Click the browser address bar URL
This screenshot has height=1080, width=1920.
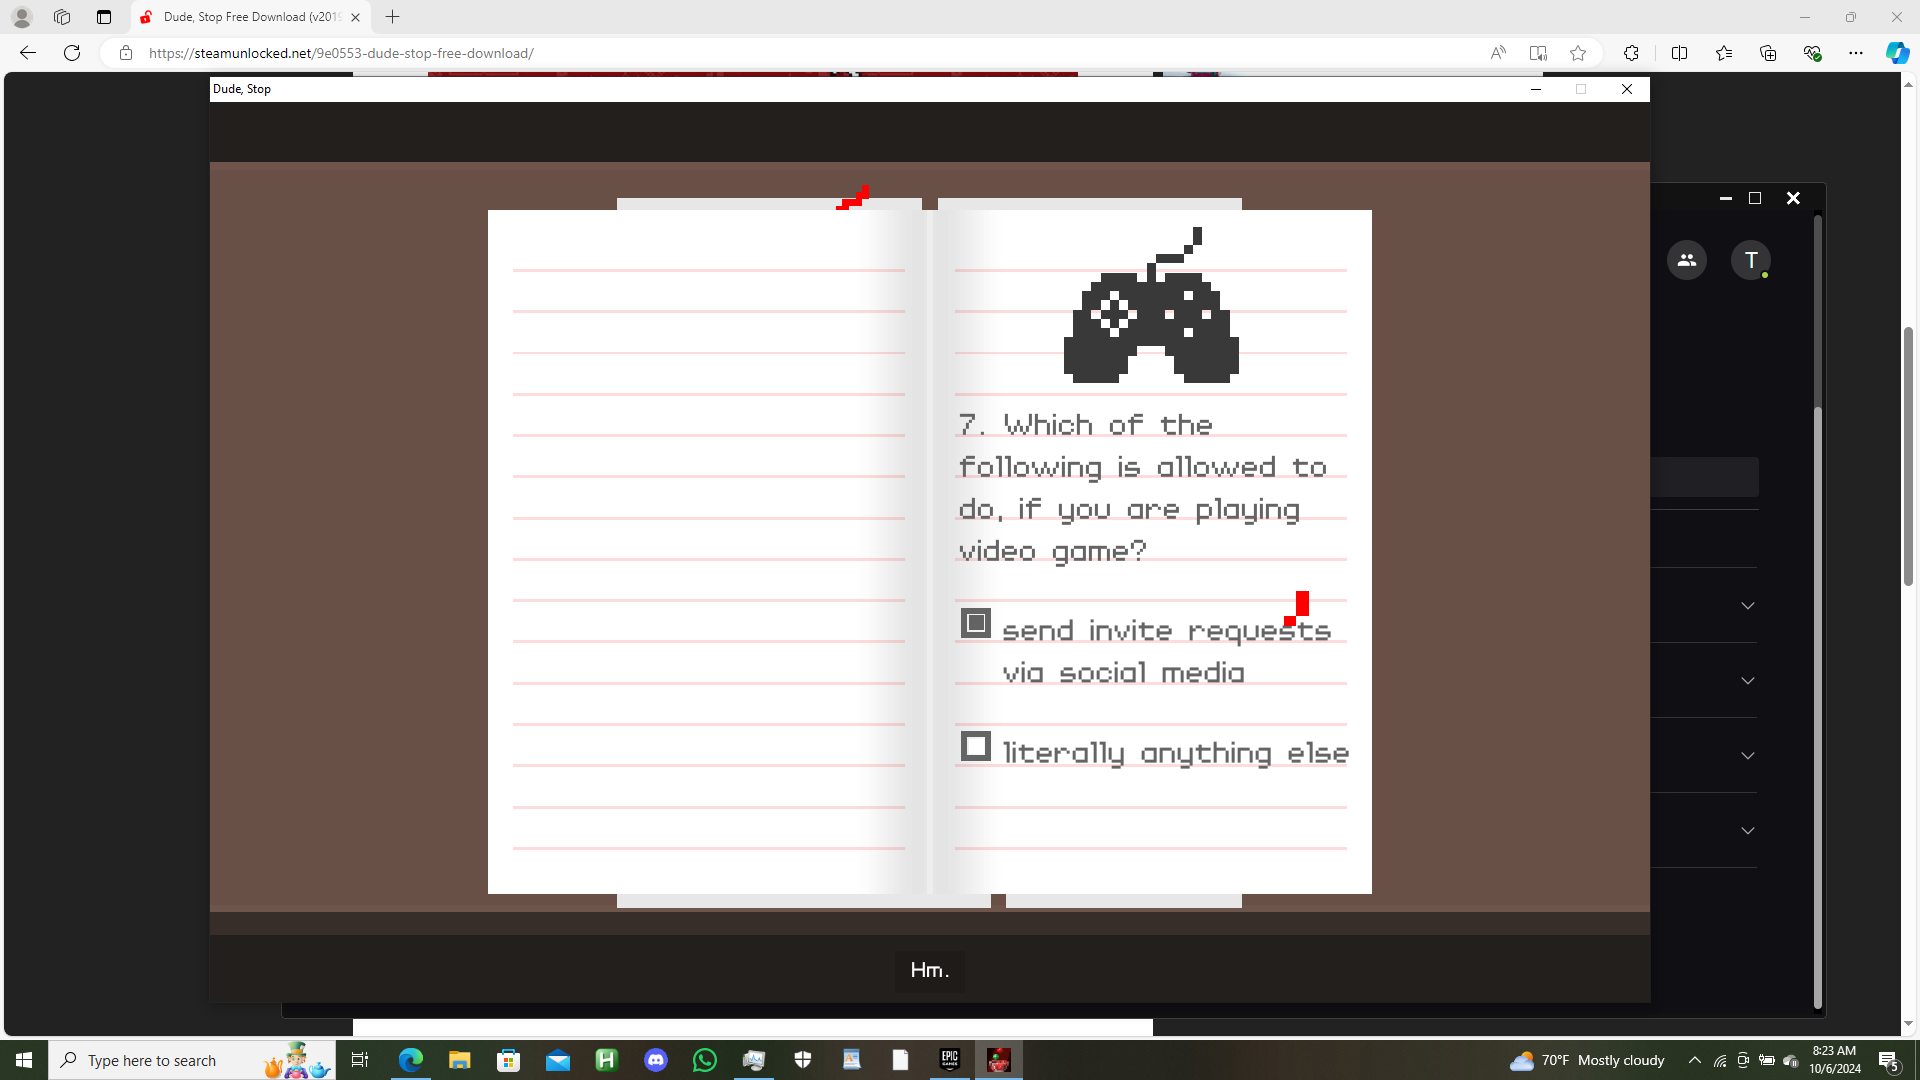340,53
